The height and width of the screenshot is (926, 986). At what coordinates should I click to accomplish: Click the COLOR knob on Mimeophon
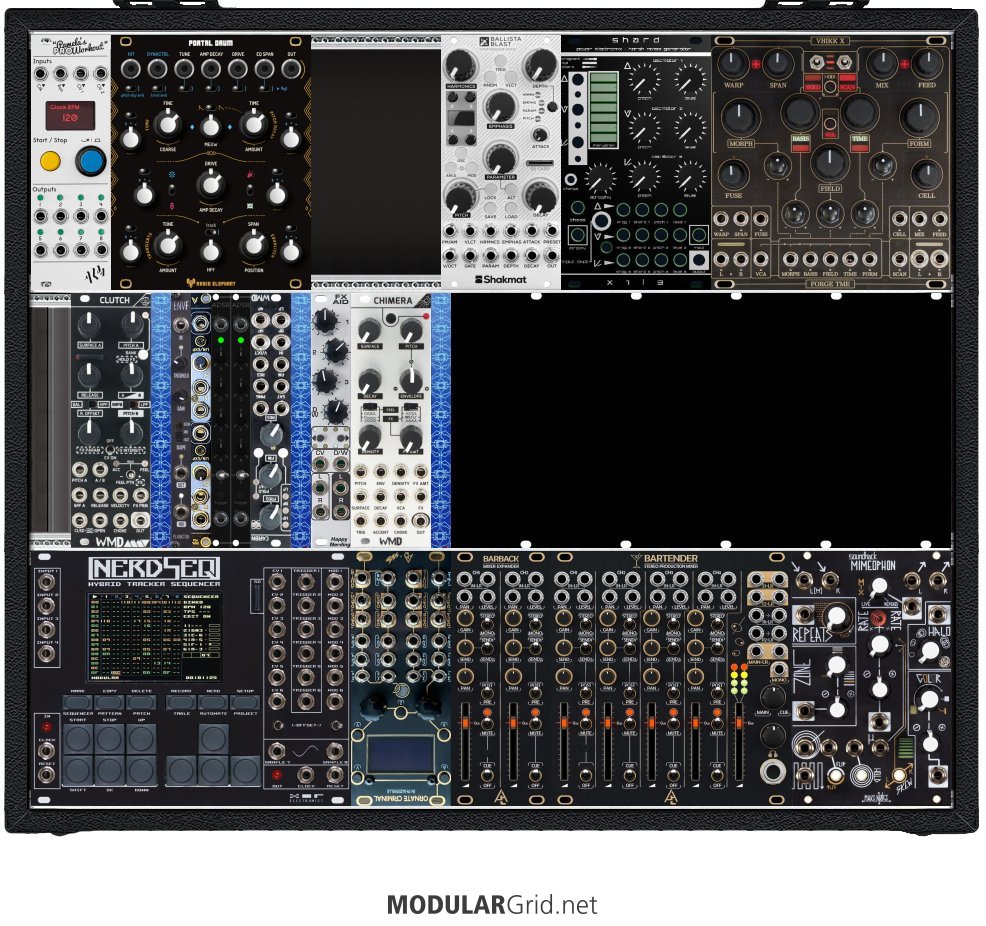point(929,699)
